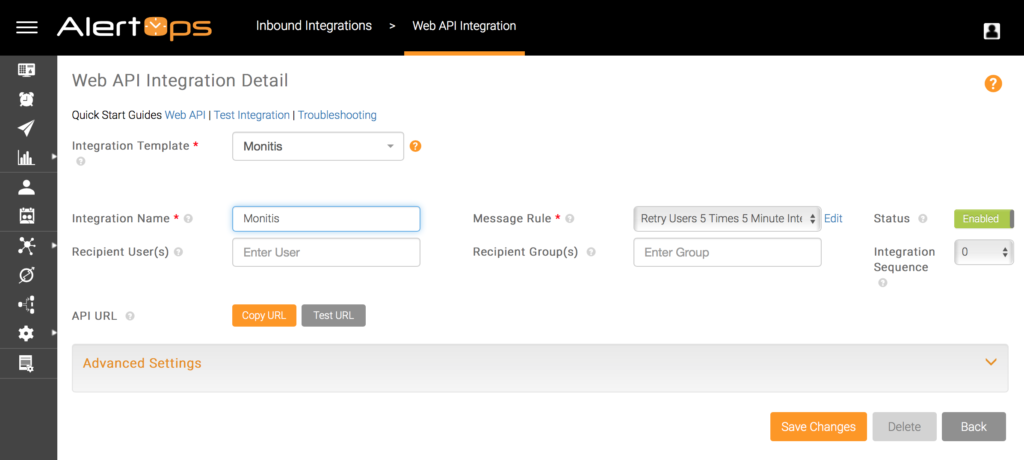
Task: Click the Save Changes button
Action: [818, 427]
